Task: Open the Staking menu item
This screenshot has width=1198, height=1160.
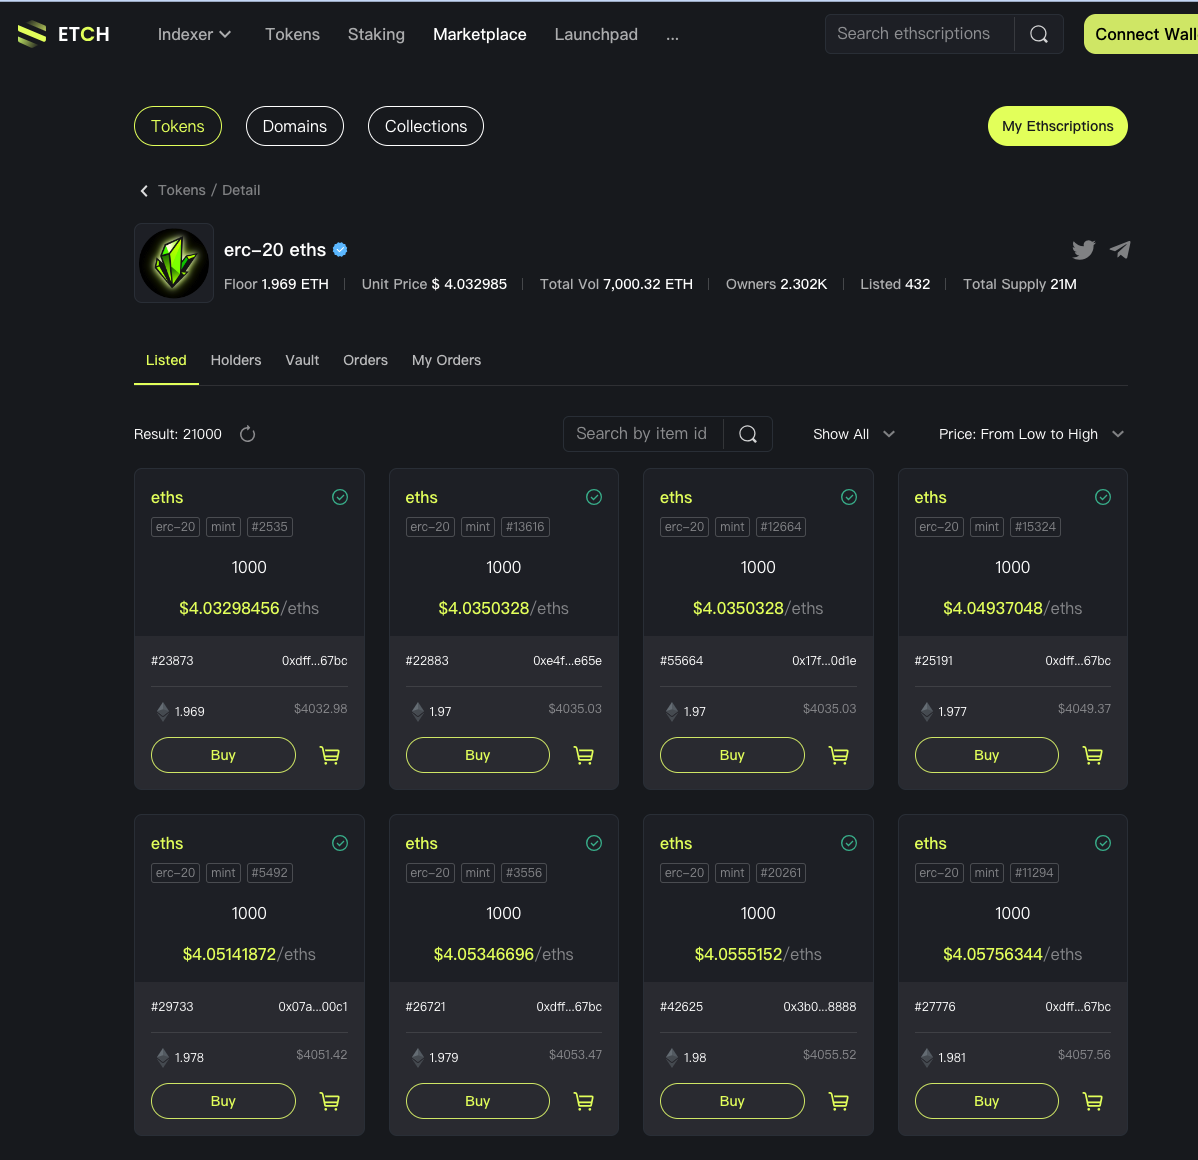Action: 376,34
